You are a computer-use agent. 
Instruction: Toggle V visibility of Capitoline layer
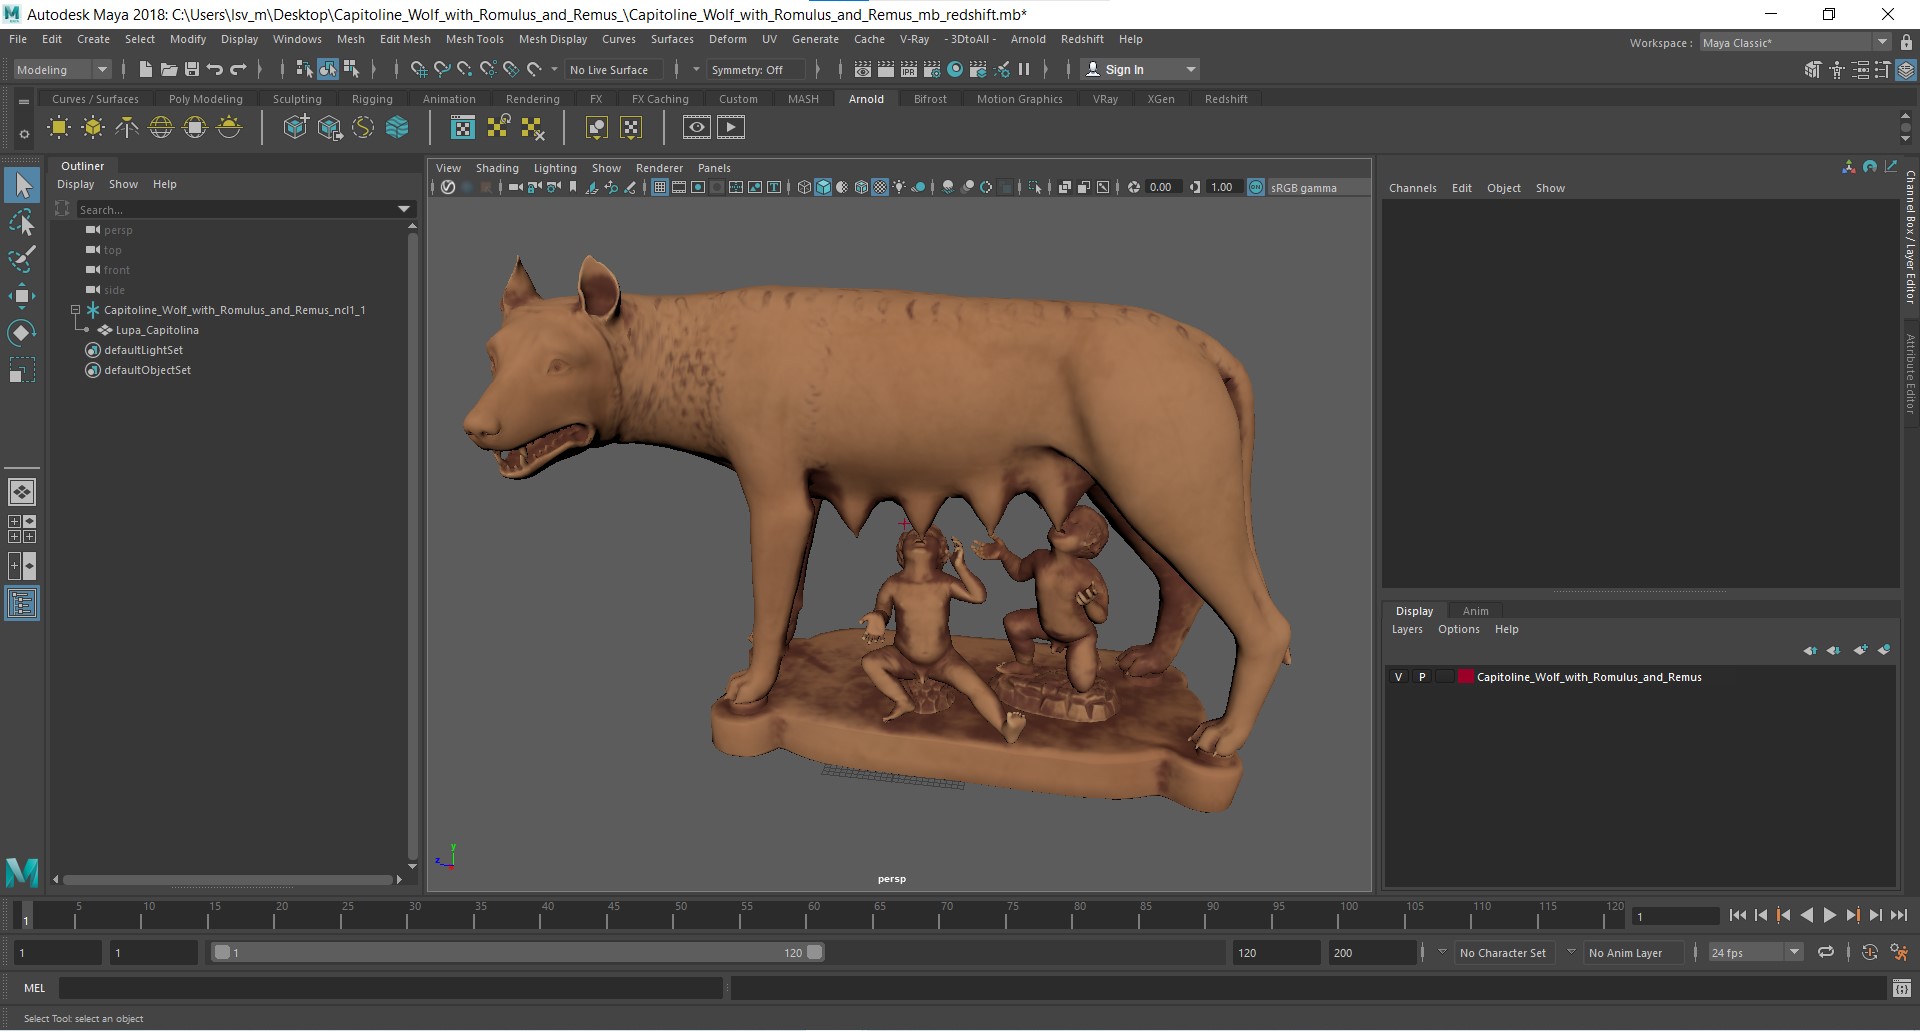click(x=1398, y=677)
